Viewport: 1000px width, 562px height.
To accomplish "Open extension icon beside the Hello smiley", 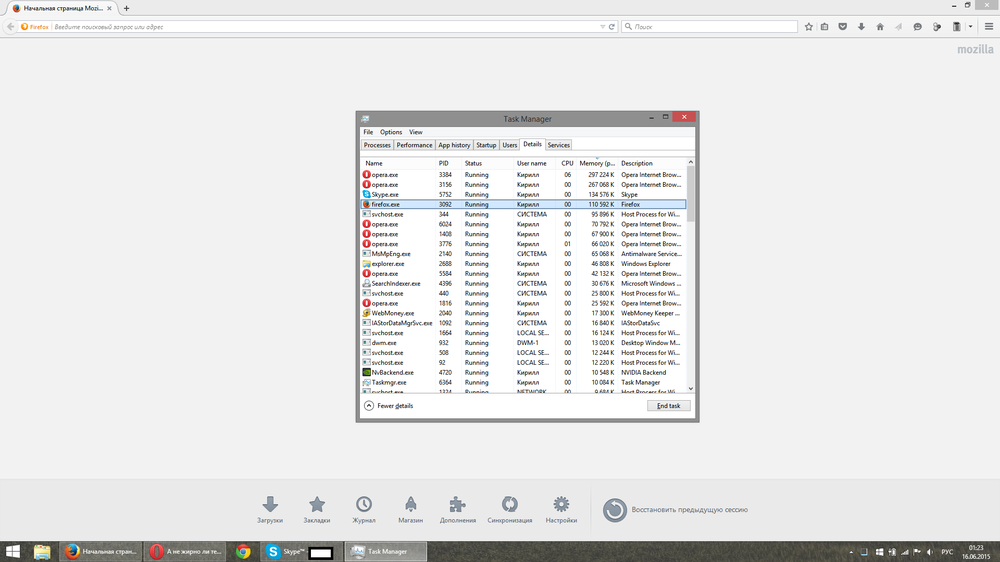I will [x=937, y=27].
